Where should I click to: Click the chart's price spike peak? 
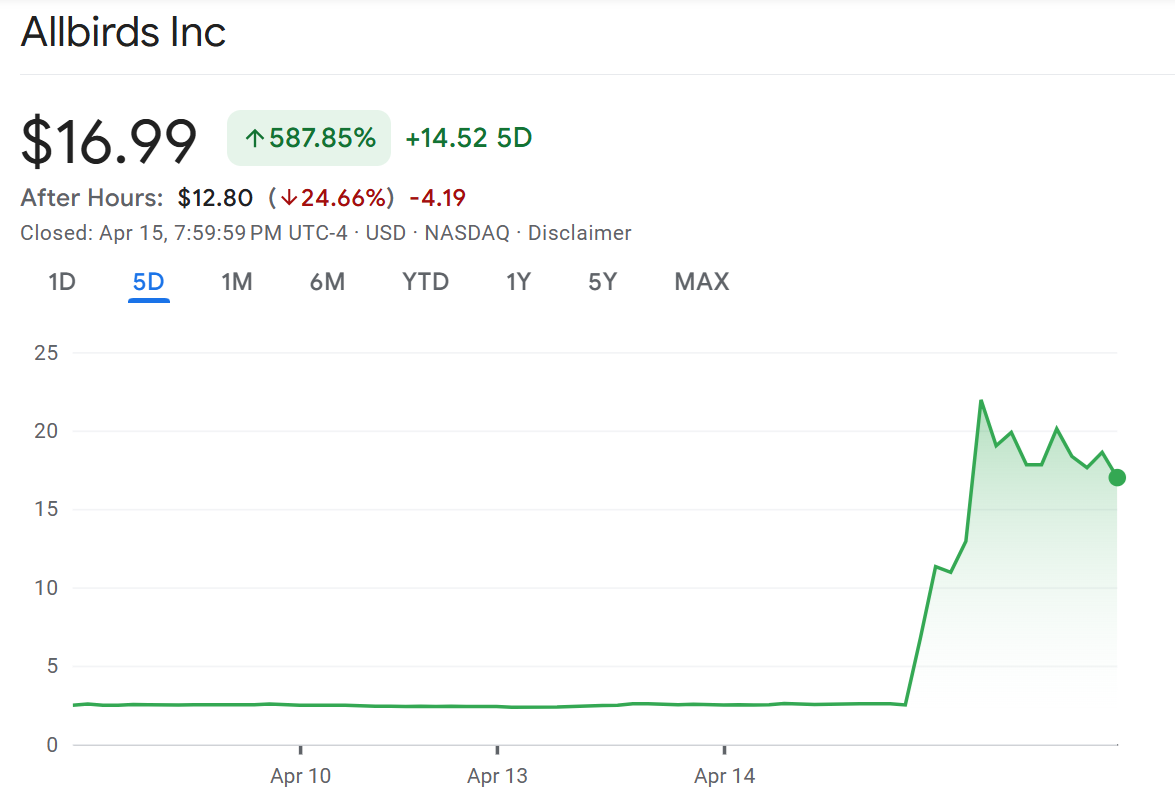(x=981, y=400)
